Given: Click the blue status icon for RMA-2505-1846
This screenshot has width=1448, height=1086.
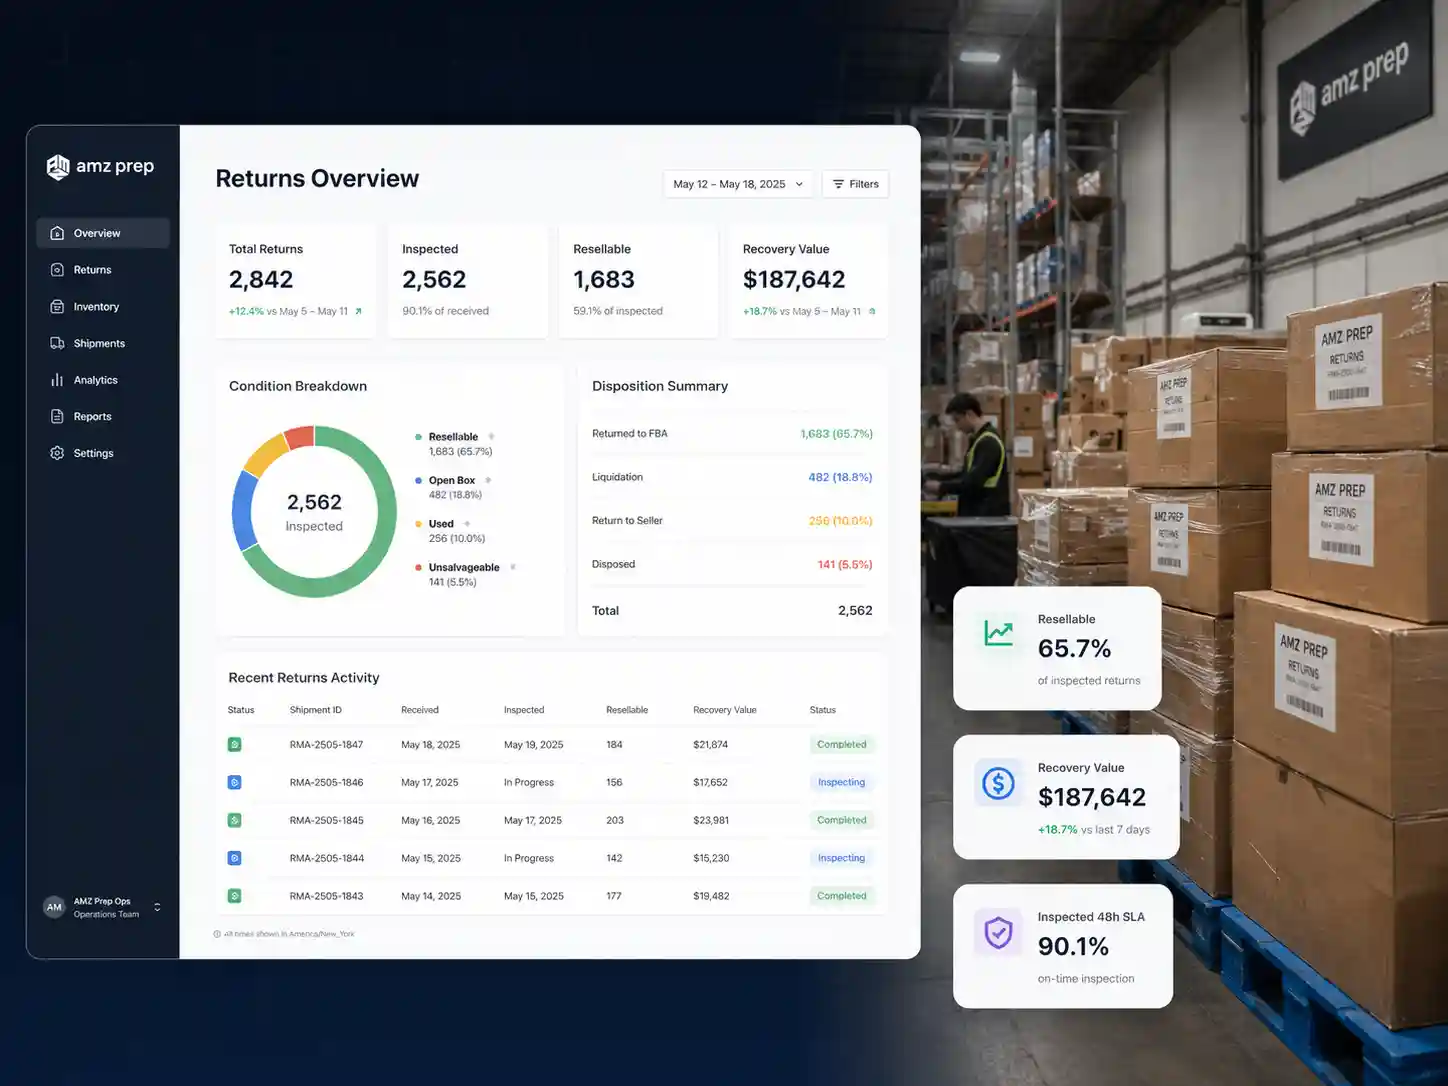Looking at the screenshot, I should (x=235, y=783).
